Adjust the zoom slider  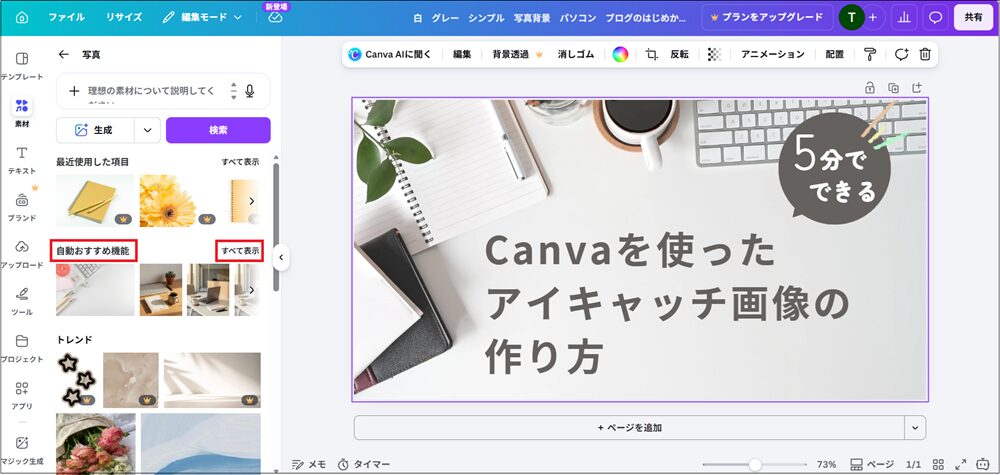pos(755,465)
